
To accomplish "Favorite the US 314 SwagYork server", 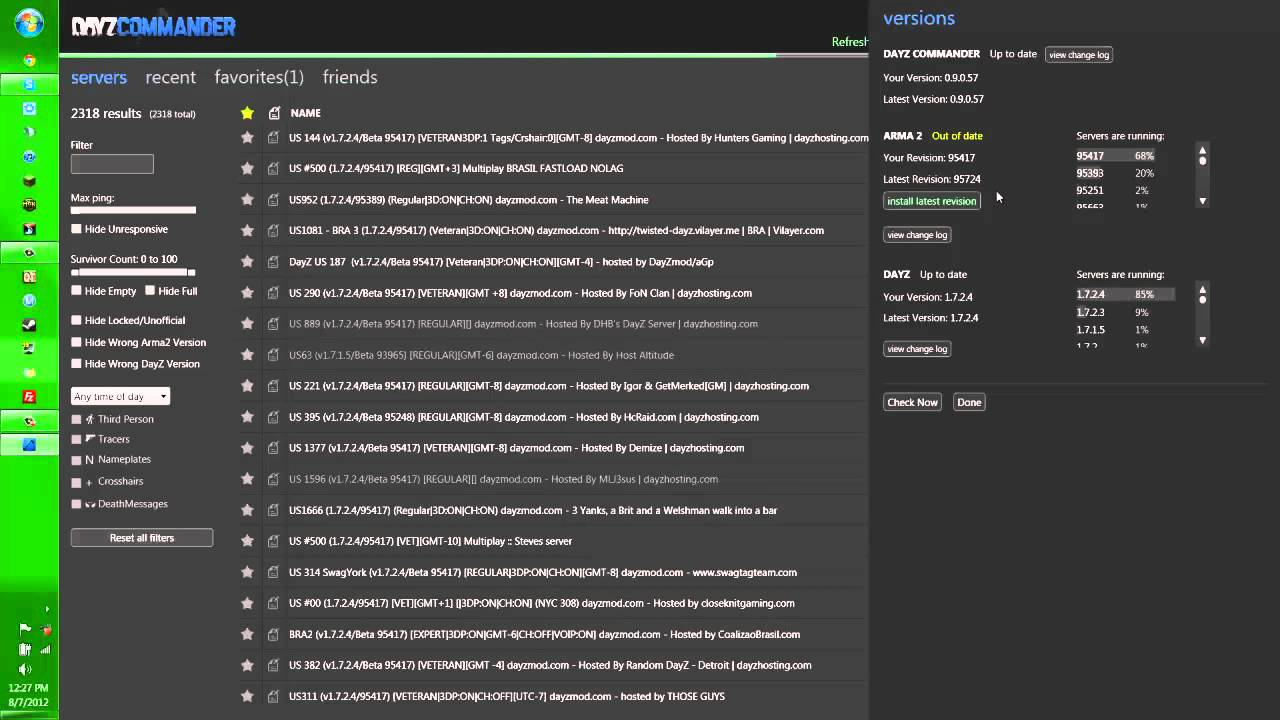I will click(x=247, y=572).
